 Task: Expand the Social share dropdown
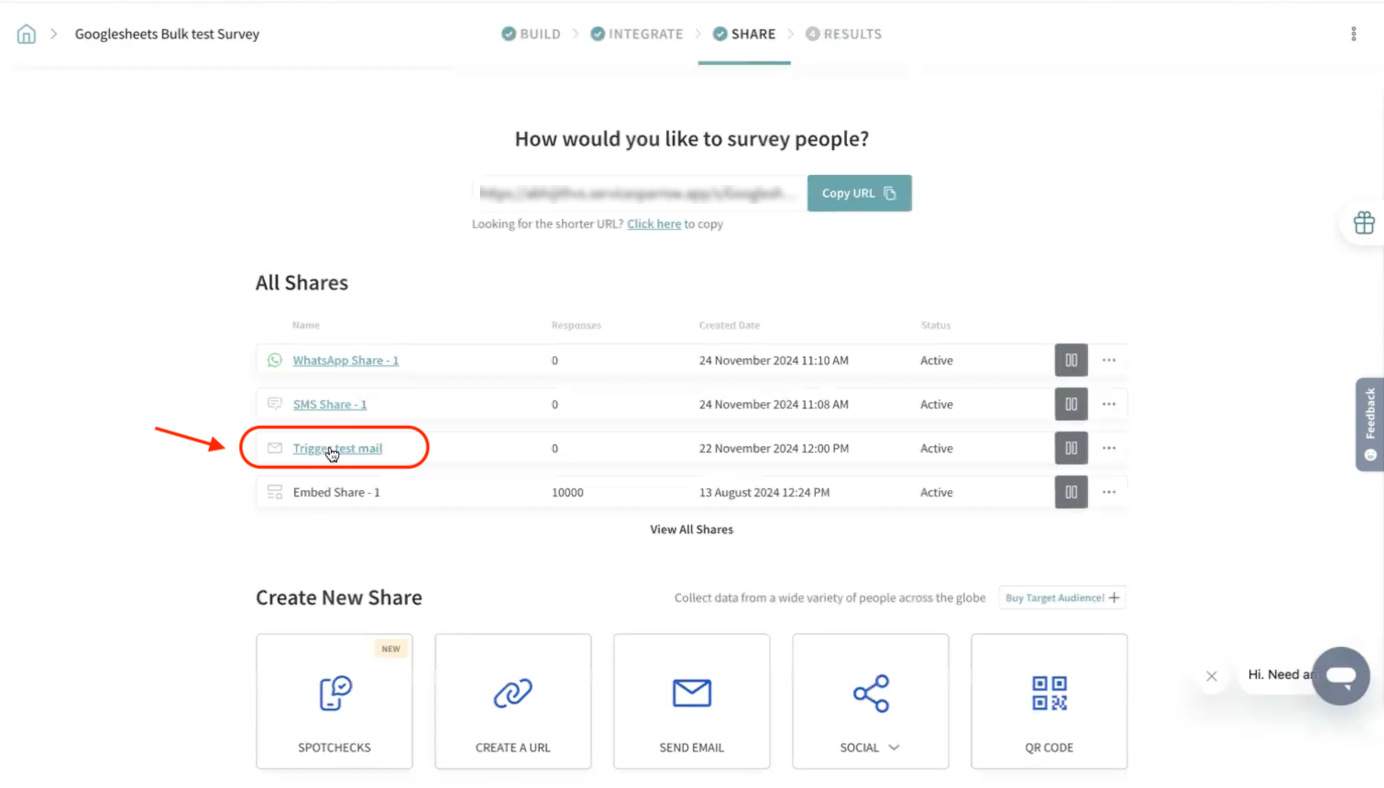[870, 701]
